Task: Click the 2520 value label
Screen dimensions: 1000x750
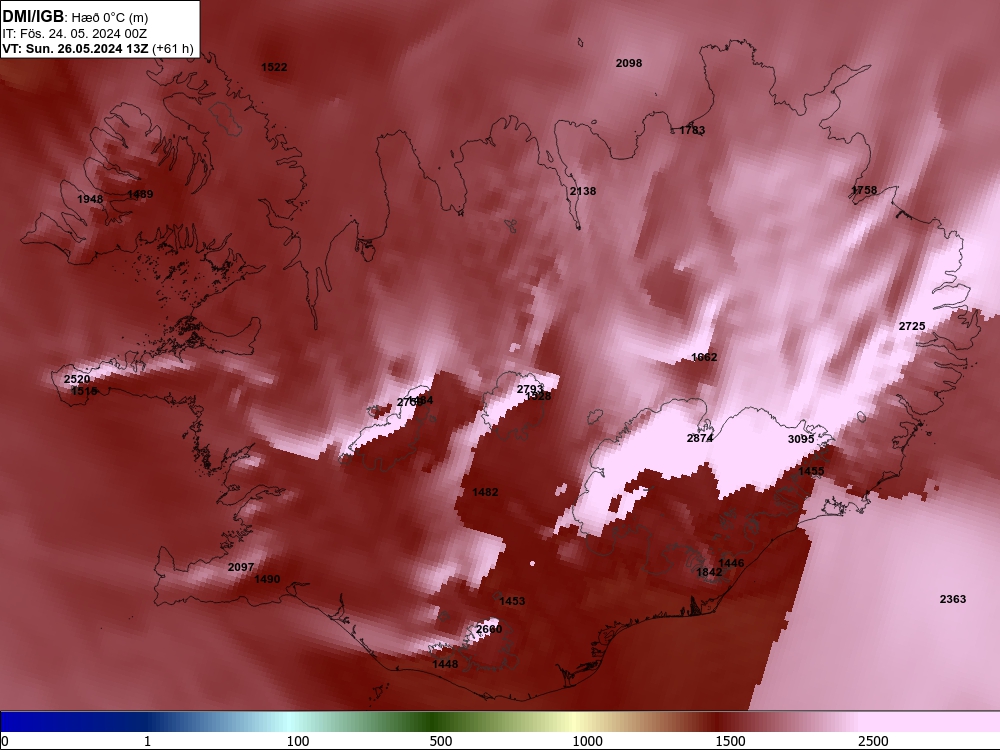Action: click(77, 379)
